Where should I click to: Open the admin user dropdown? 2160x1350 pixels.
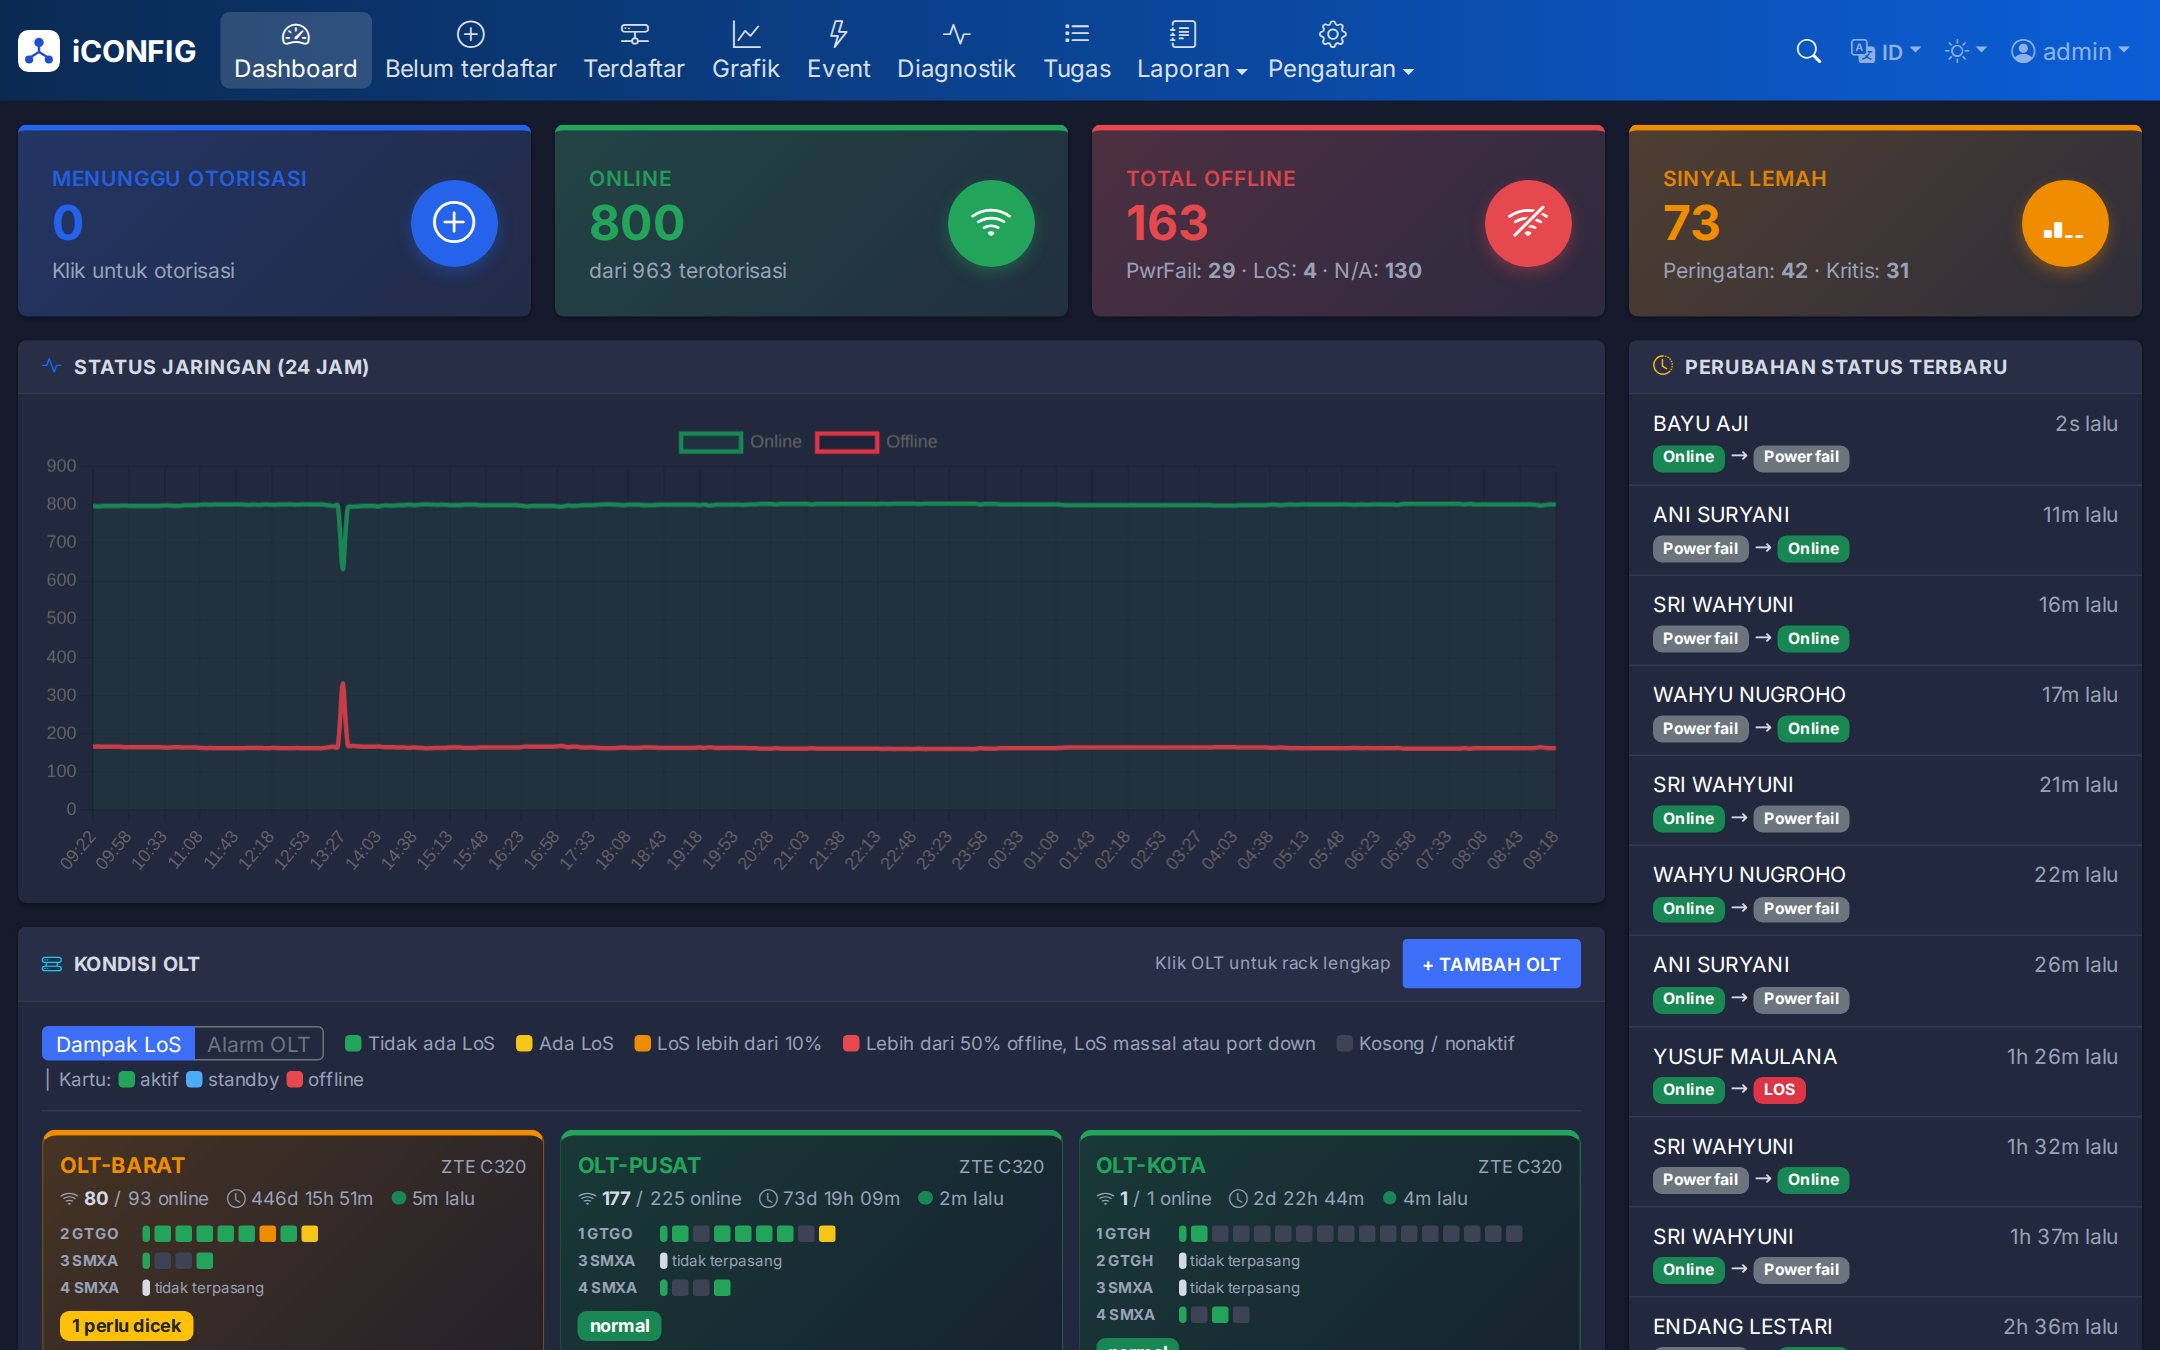[x=2070, y=51]
